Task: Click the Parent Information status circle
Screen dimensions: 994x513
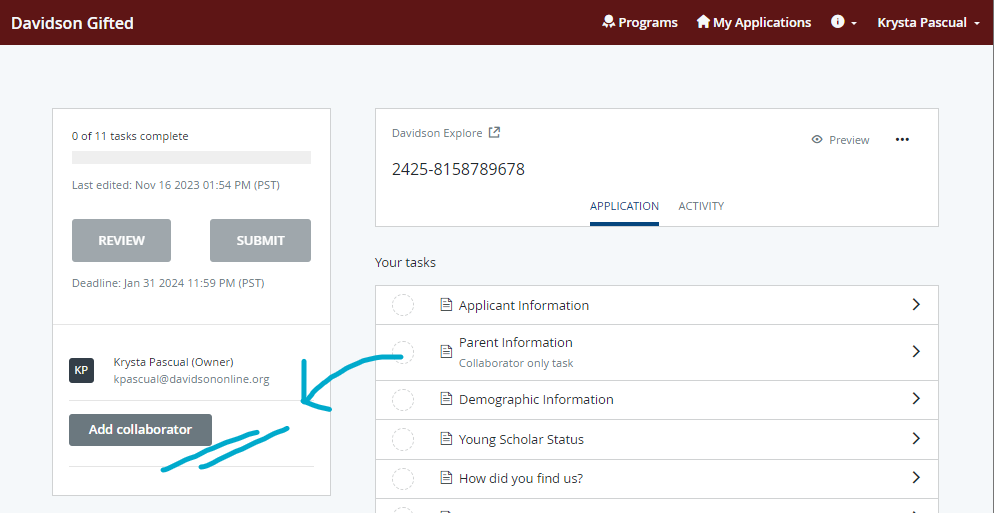Action: tap(403, 352)
